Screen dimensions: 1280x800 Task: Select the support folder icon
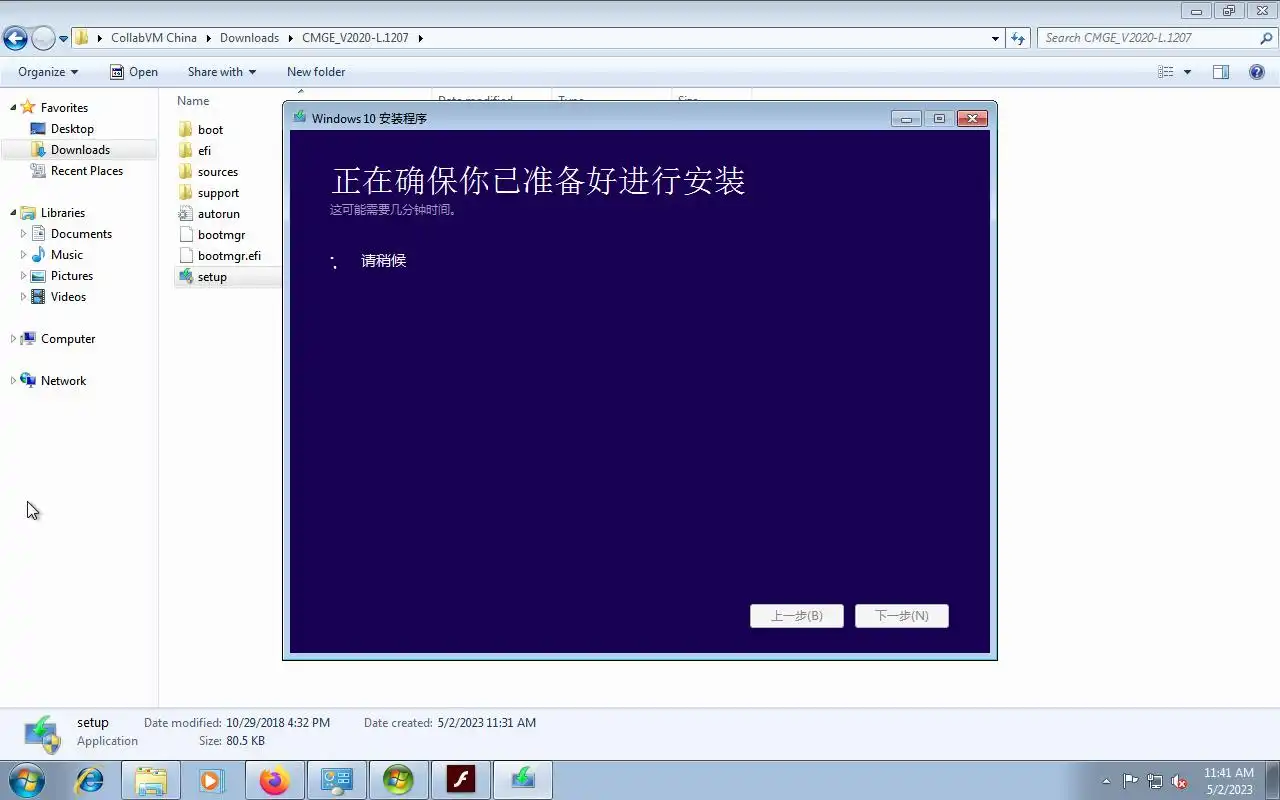click(185, 193)
